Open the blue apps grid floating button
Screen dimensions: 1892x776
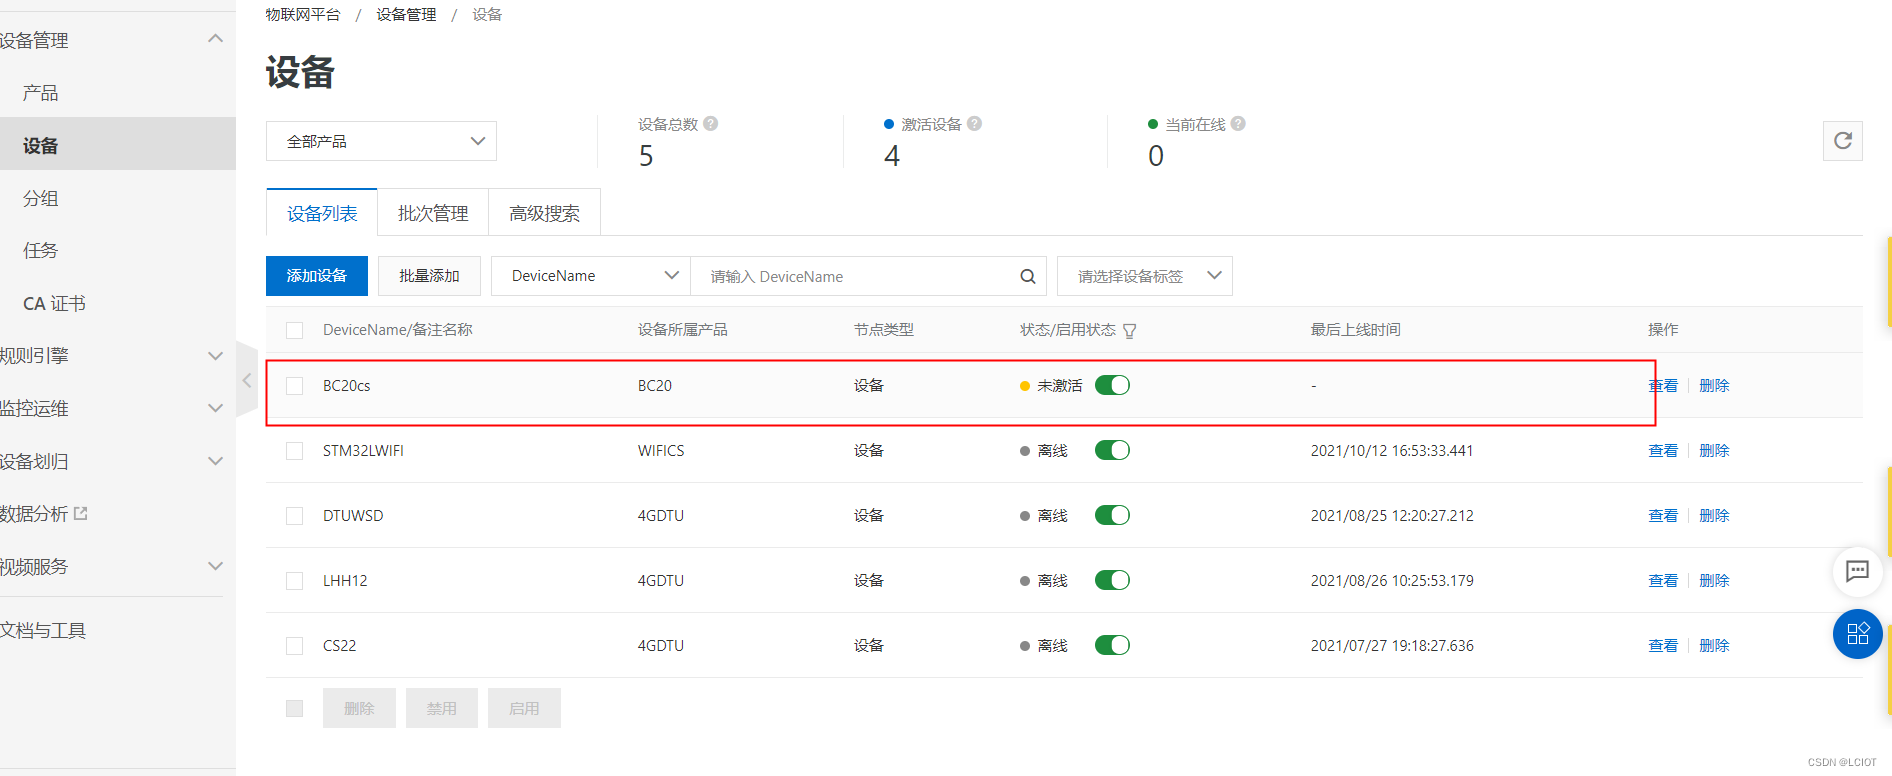pyautogui.click(x=1857, y=634)
